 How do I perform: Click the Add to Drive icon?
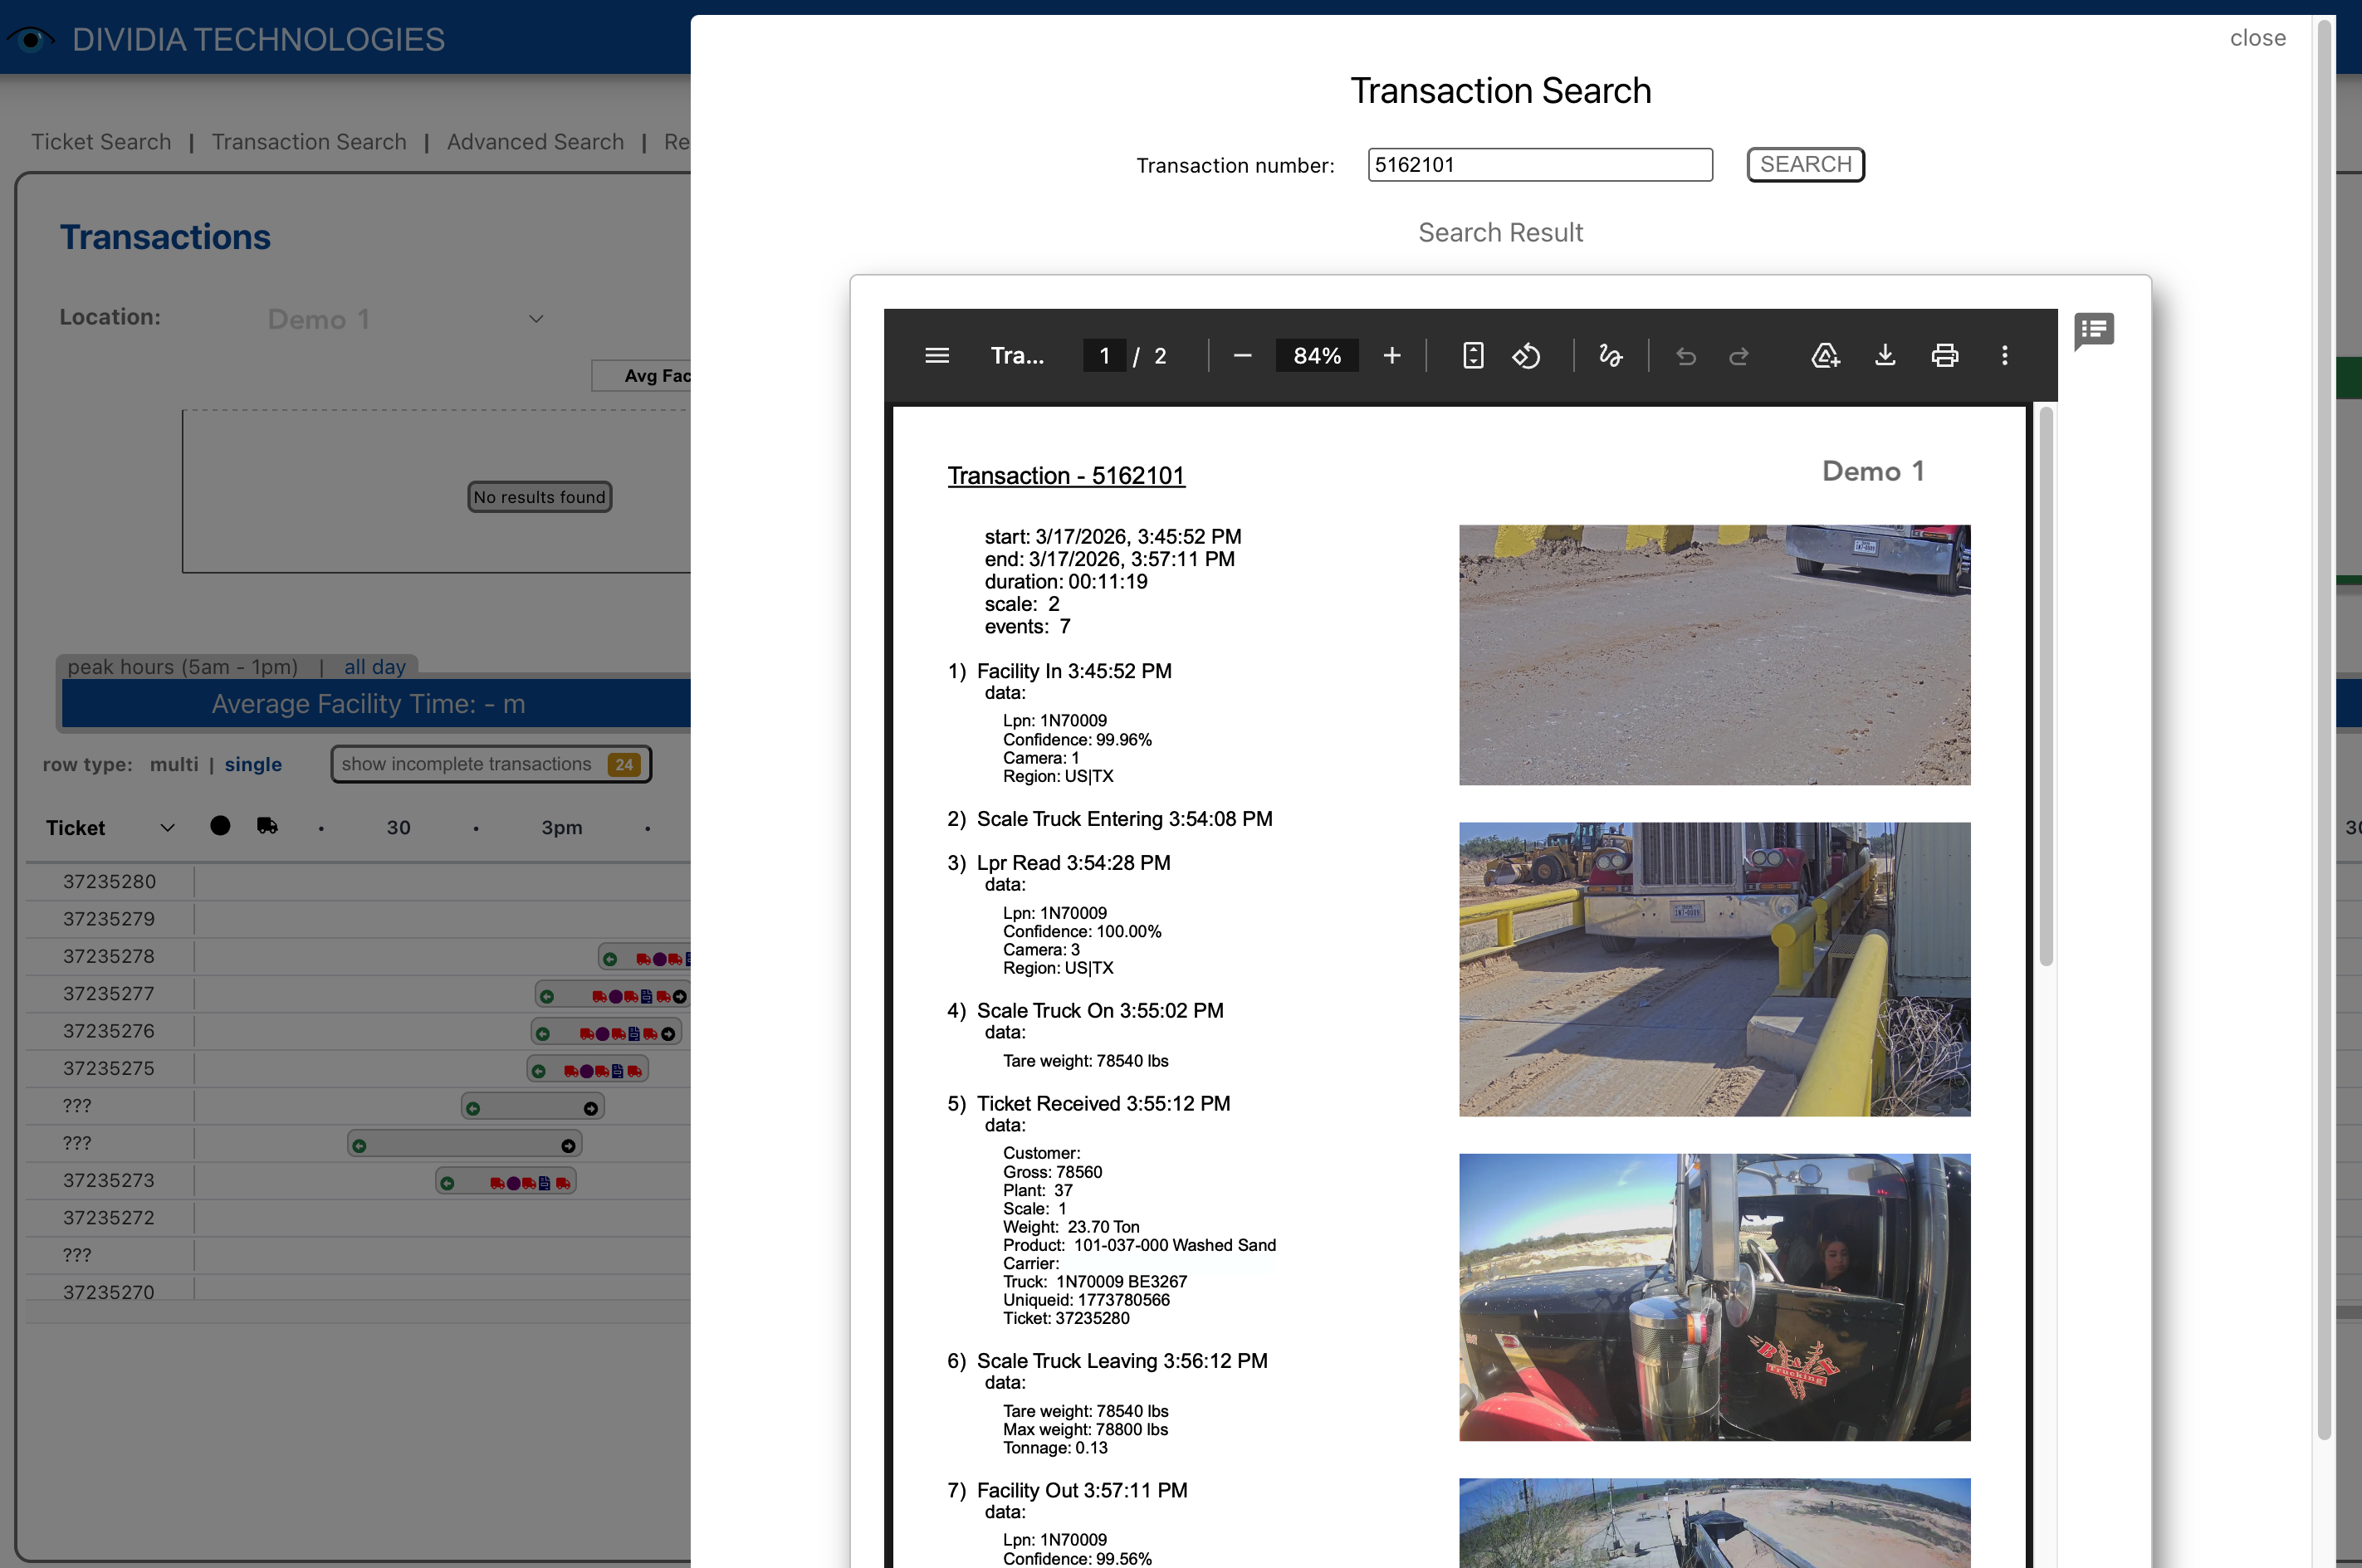coord(1825,355)
